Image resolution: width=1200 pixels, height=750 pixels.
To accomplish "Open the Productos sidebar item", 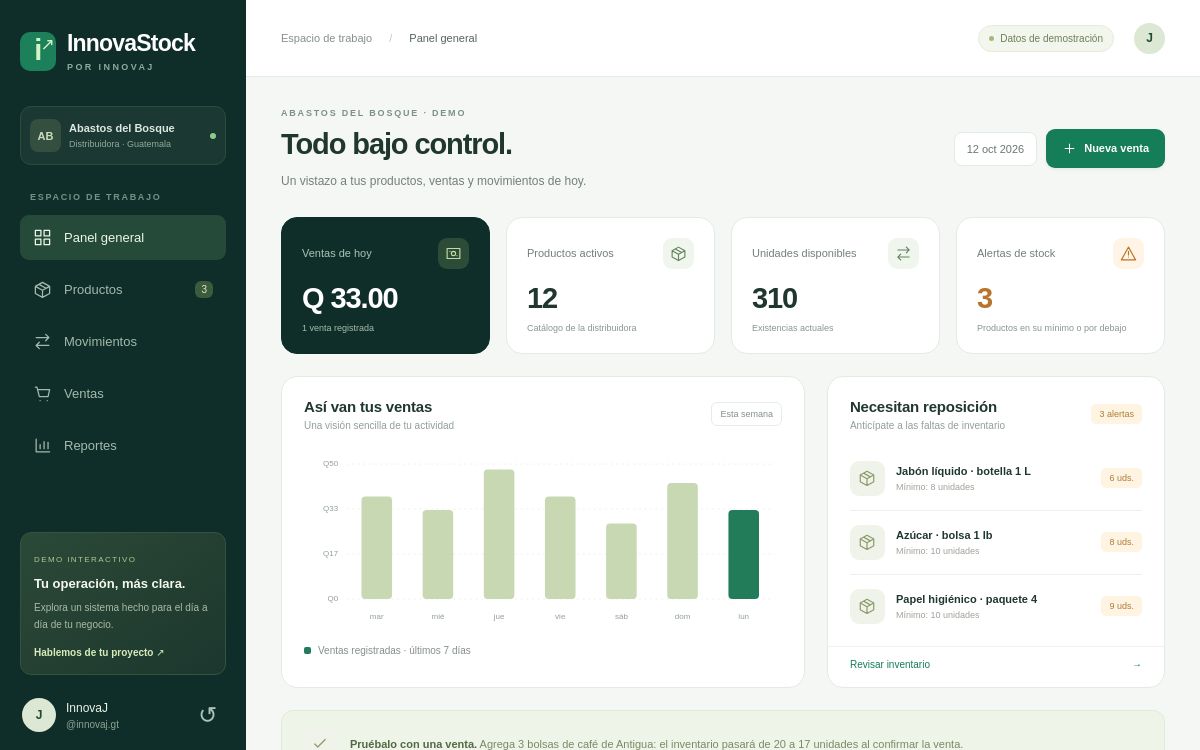I will [123, 289].
